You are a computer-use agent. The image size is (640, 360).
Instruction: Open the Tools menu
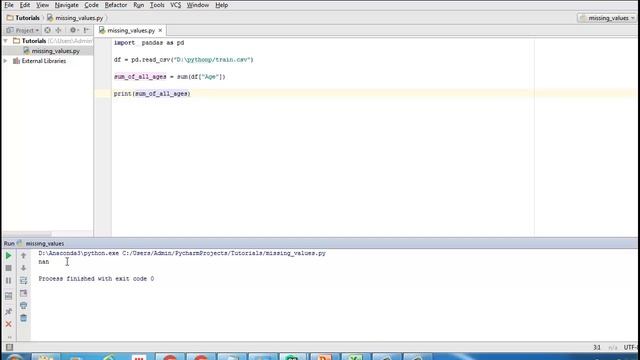click(157, 5)
